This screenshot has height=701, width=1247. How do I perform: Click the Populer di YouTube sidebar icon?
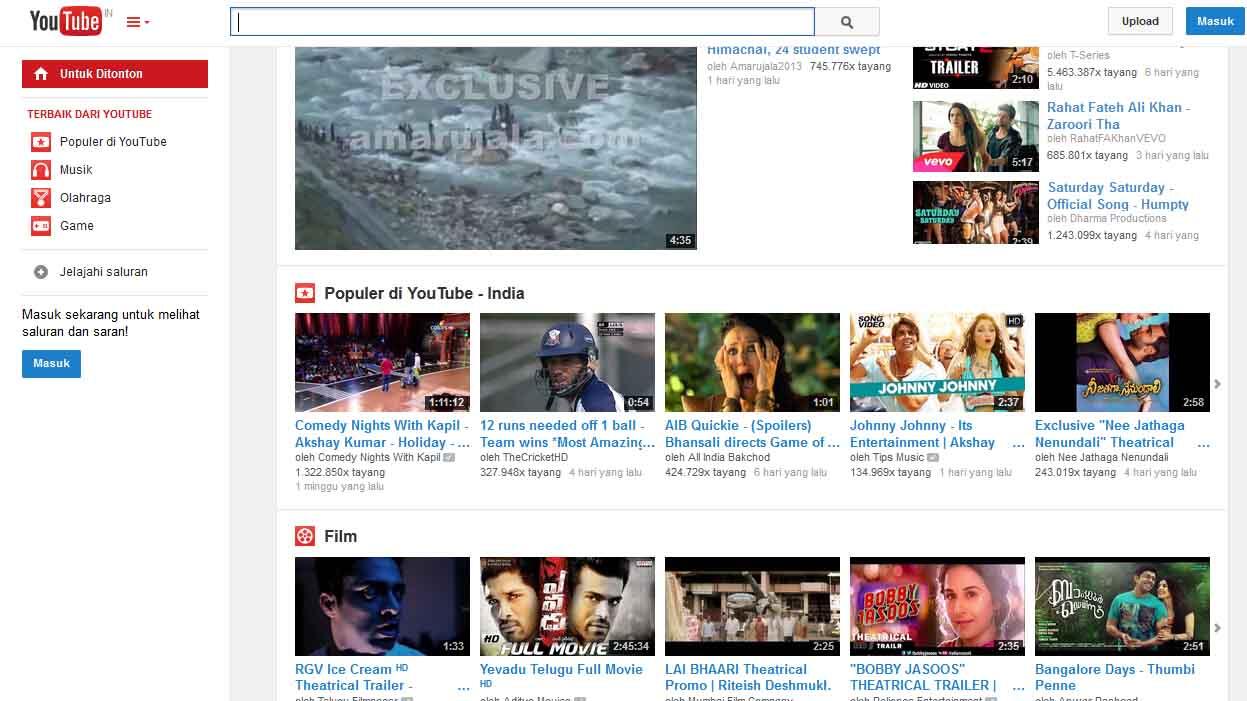[x=41, y=142]
